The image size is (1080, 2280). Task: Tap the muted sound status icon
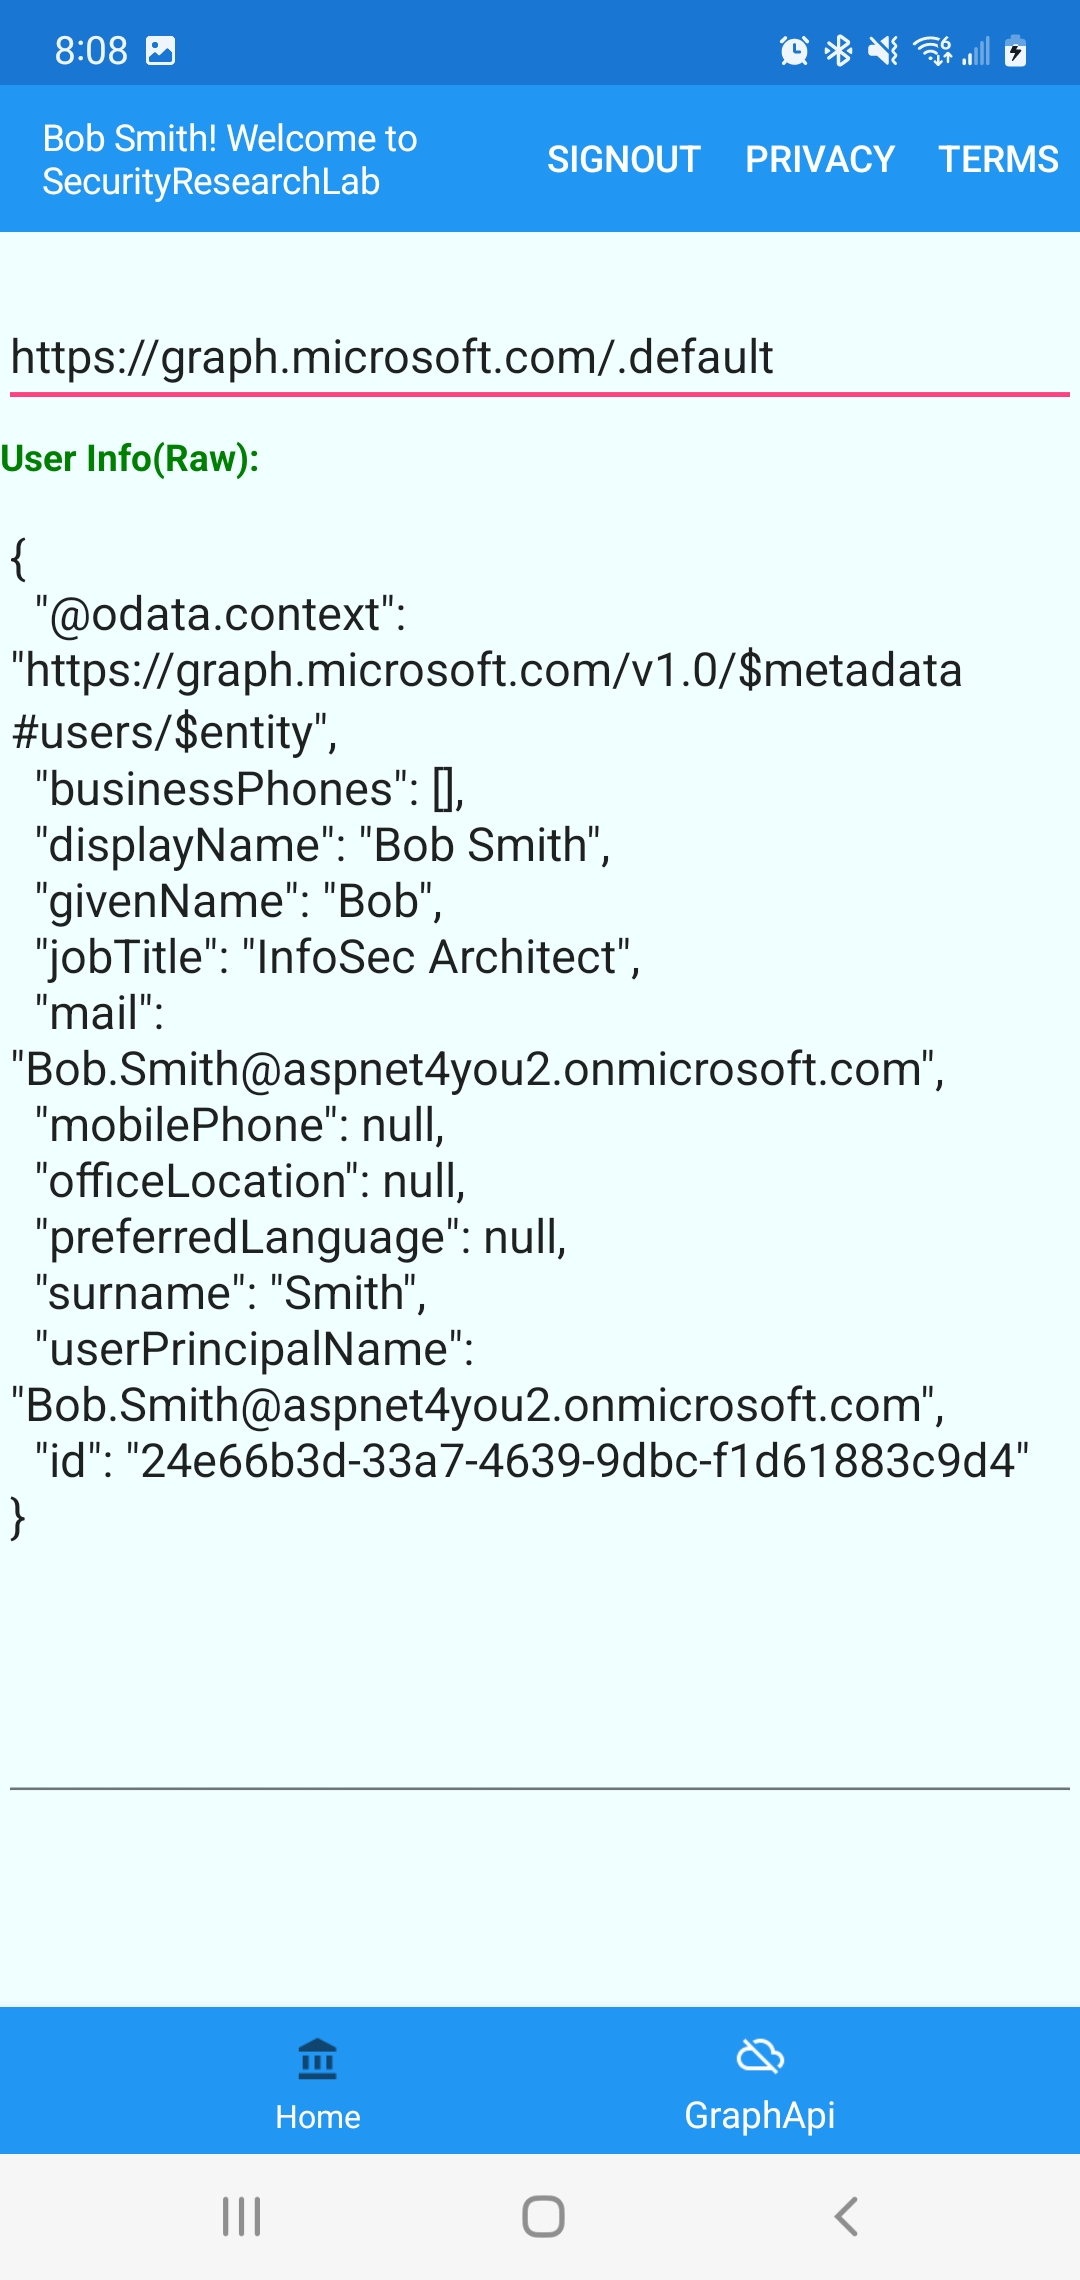(883, 50)
